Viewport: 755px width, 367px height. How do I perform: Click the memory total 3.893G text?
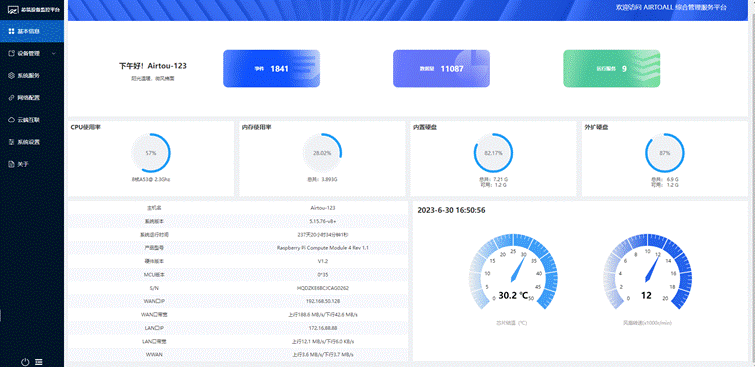point(322,180)
